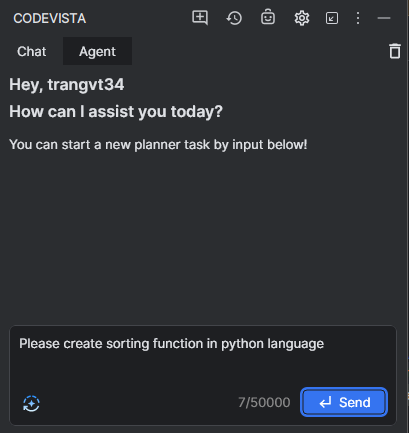Click the arrow-in-box window icon
409x433 pixels.
click(x=332, y=18)
